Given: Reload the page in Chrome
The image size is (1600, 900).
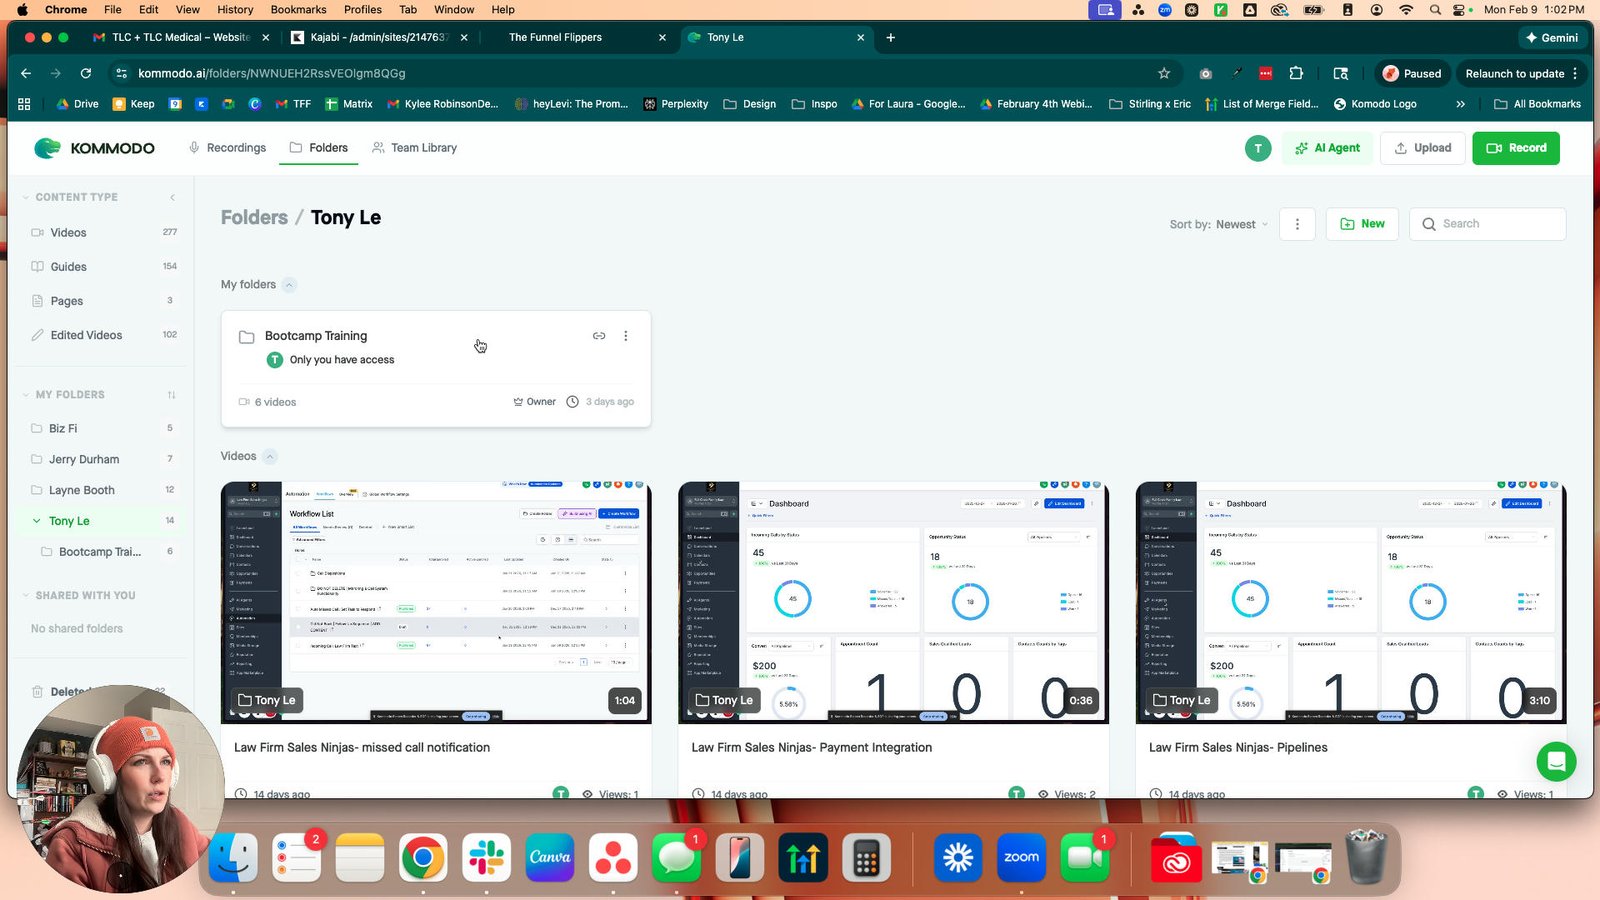Looking at the screenshot, I should pos(86,73).
